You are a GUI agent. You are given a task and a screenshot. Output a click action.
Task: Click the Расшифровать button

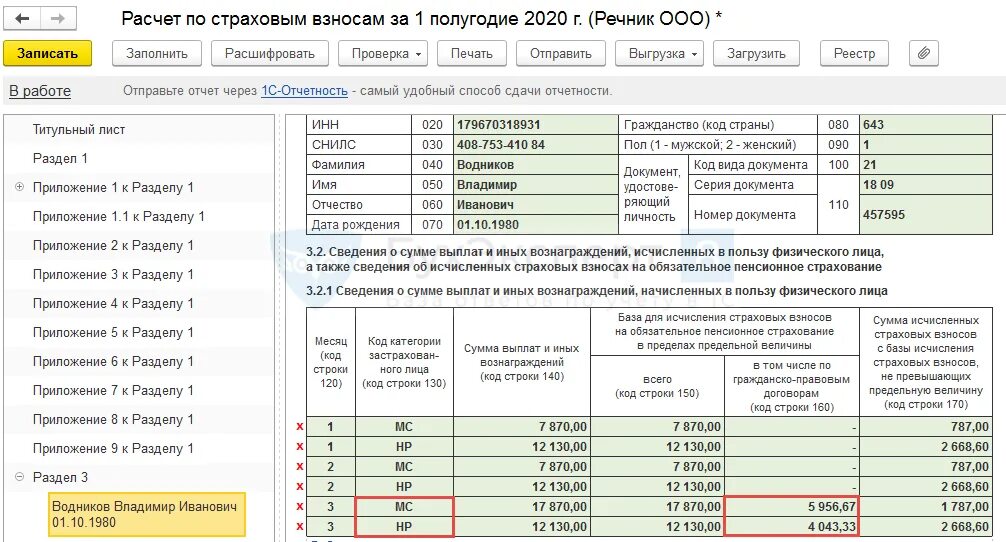point(269,53)
